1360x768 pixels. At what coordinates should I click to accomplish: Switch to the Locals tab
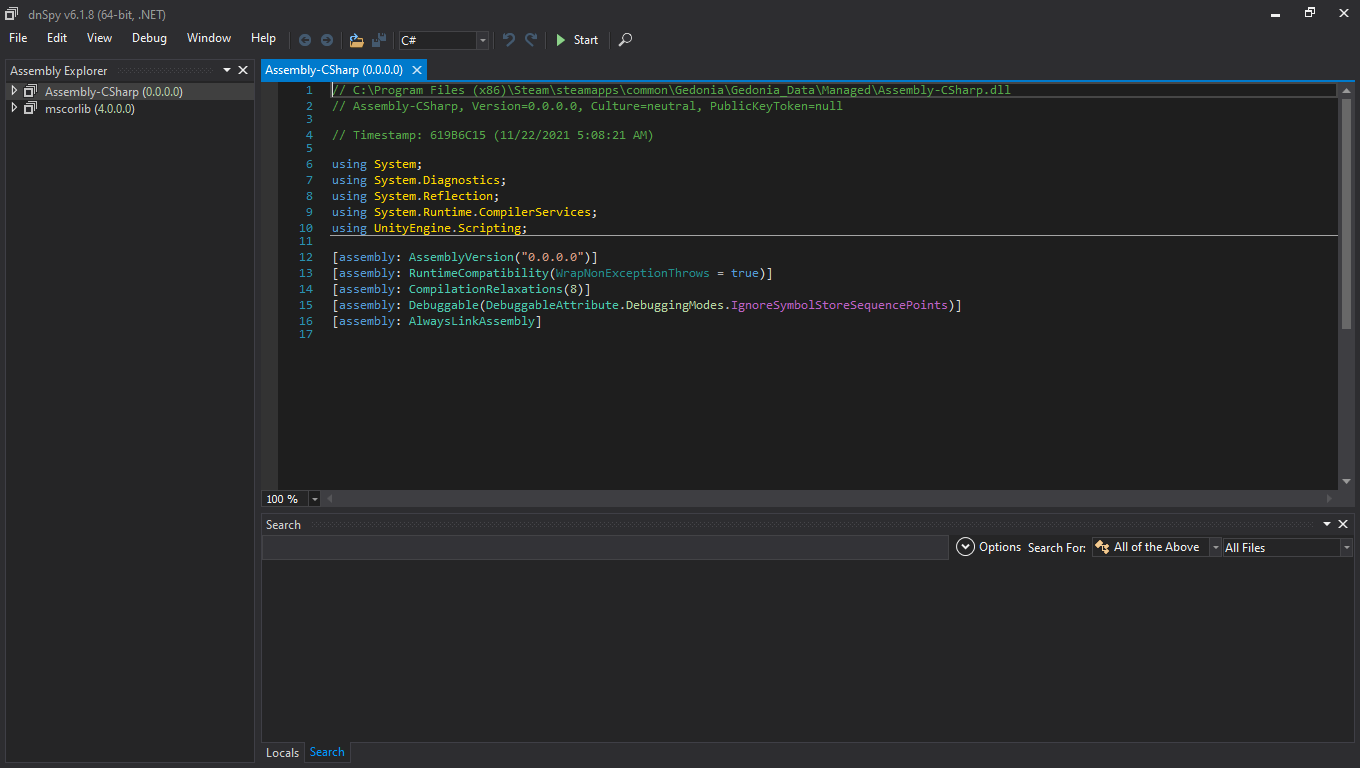(282, 753)
